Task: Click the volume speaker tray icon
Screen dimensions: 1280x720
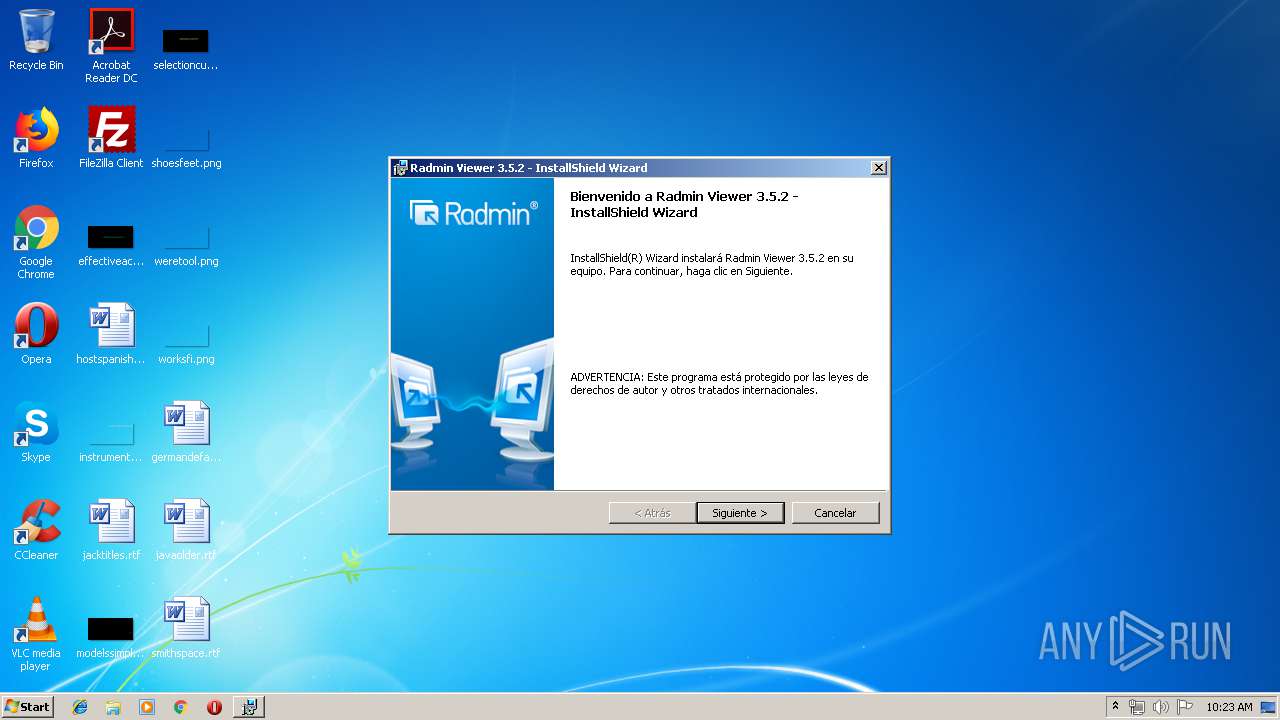Action: click(1161, 707)
